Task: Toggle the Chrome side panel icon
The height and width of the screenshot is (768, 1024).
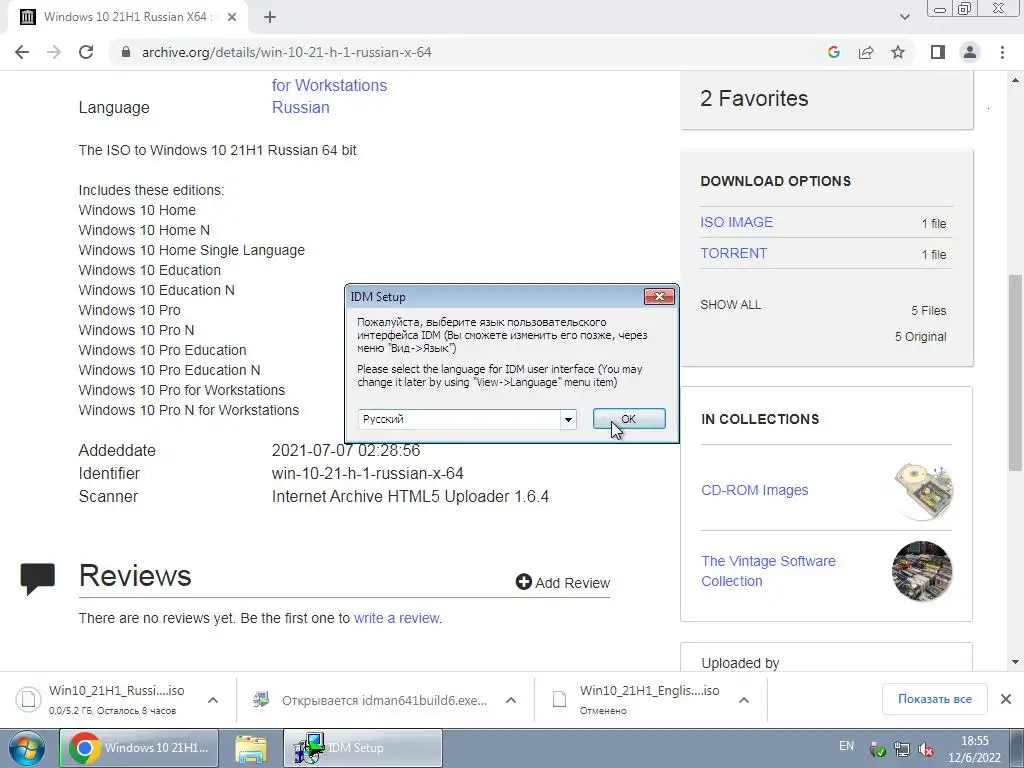Action: click(938, 52)
